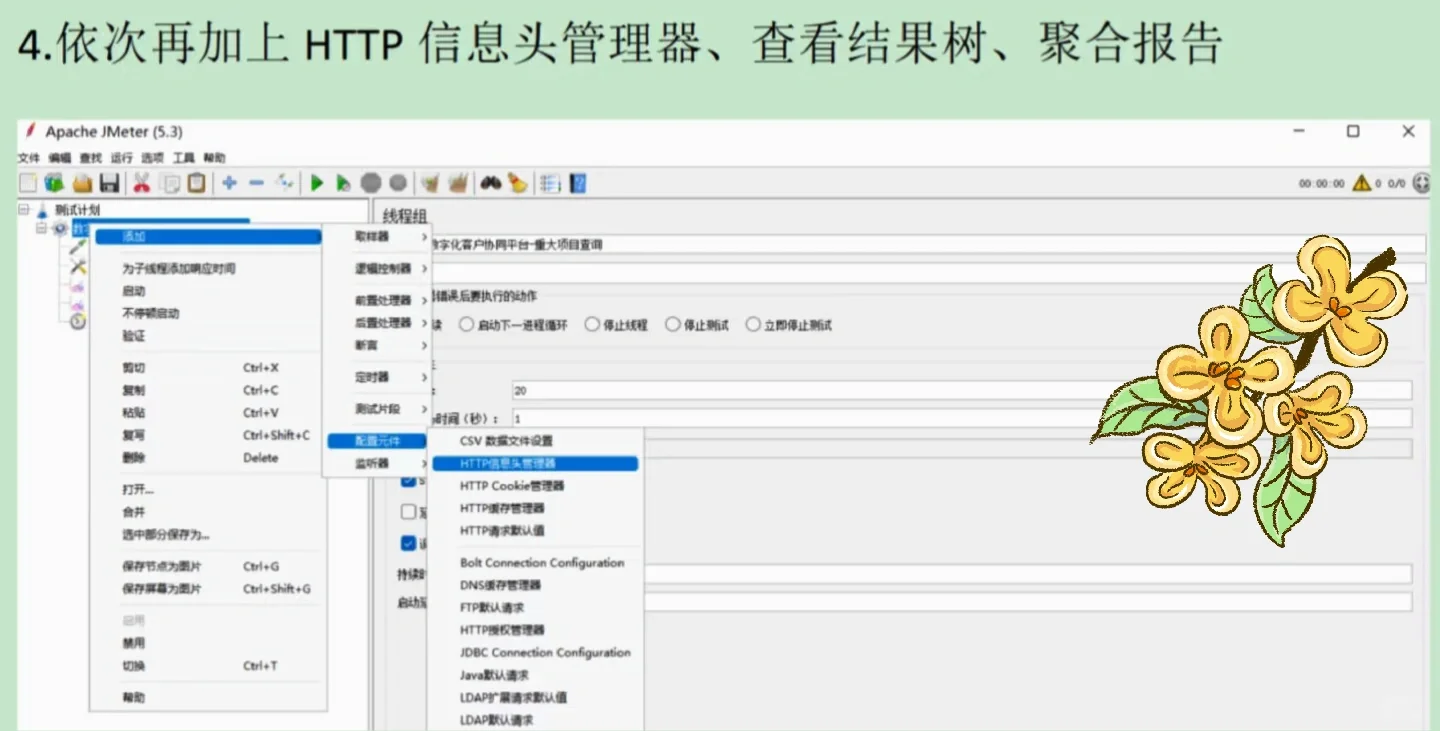Click the Cut scissors toolbar icon

(x=142, y=183)
